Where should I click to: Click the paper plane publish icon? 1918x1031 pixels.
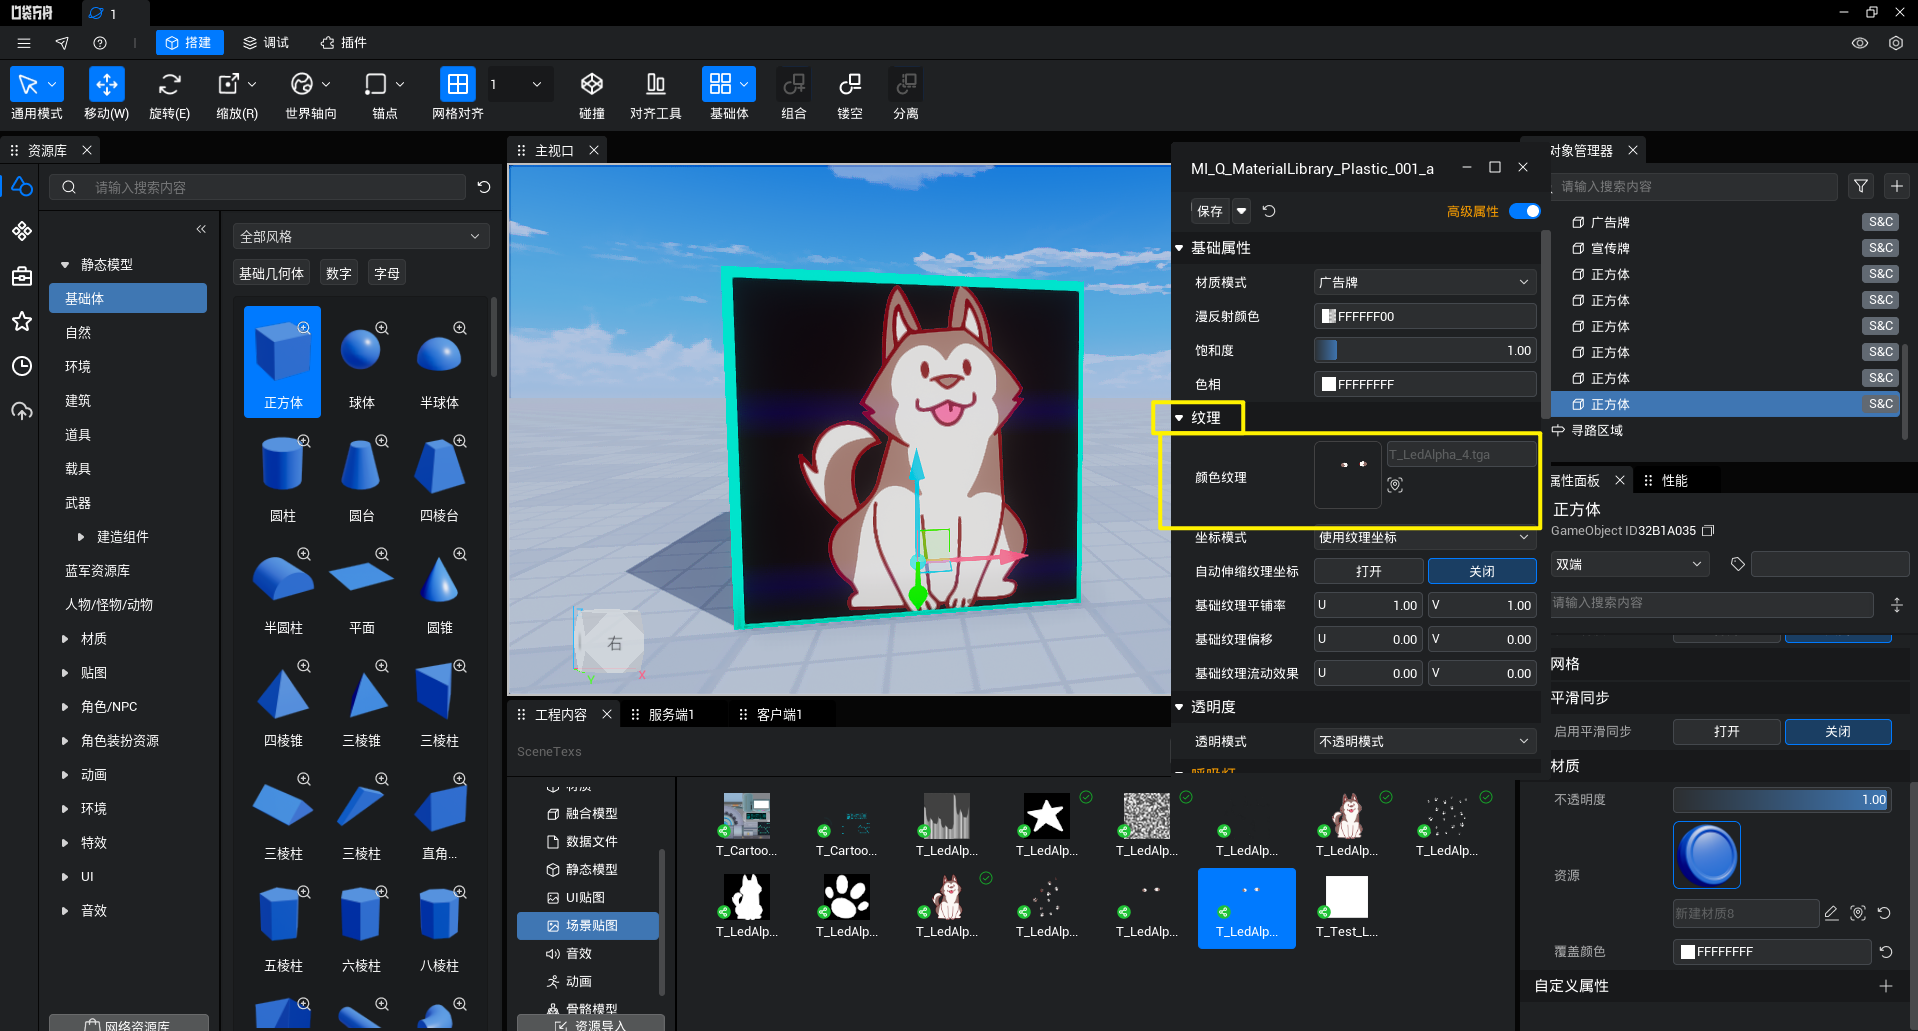pos(62,43)
